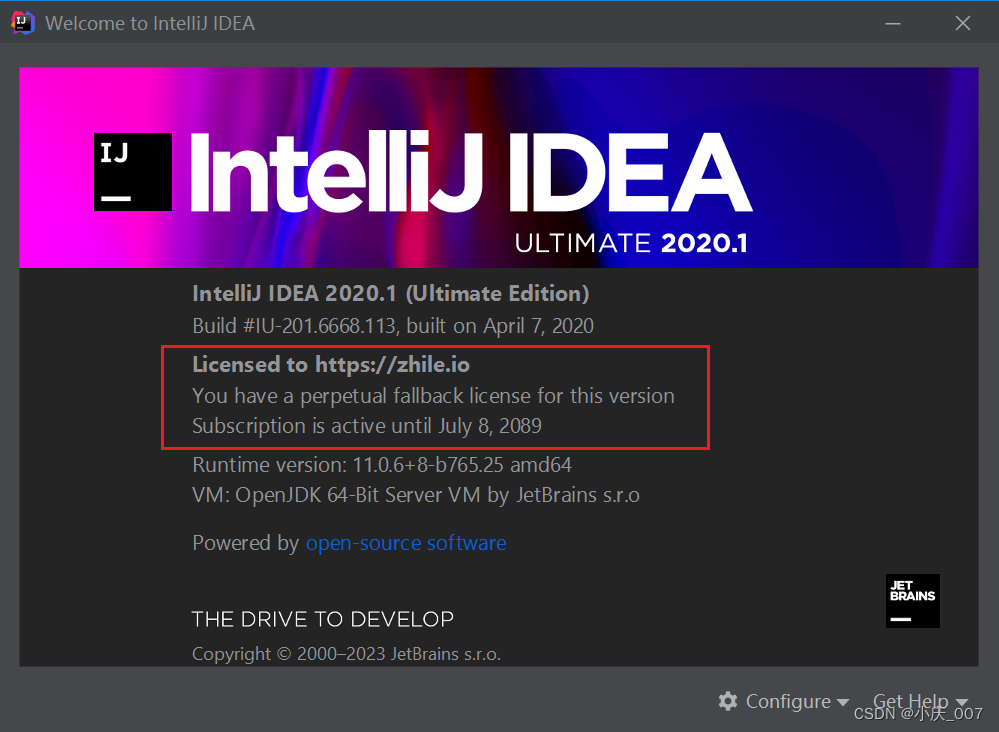Click the IntelliJ IDEA banner artwork
The height and width of the screenshot is (732, 999).
coord(499,167)
